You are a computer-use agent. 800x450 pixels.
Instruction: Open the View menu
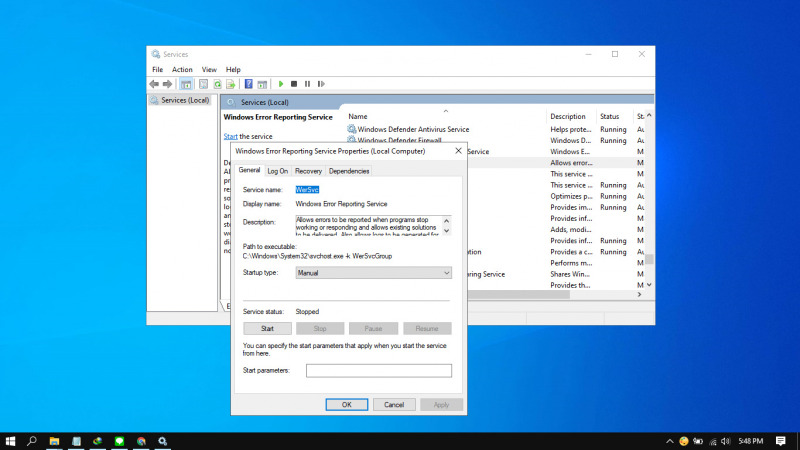(209, 69)
